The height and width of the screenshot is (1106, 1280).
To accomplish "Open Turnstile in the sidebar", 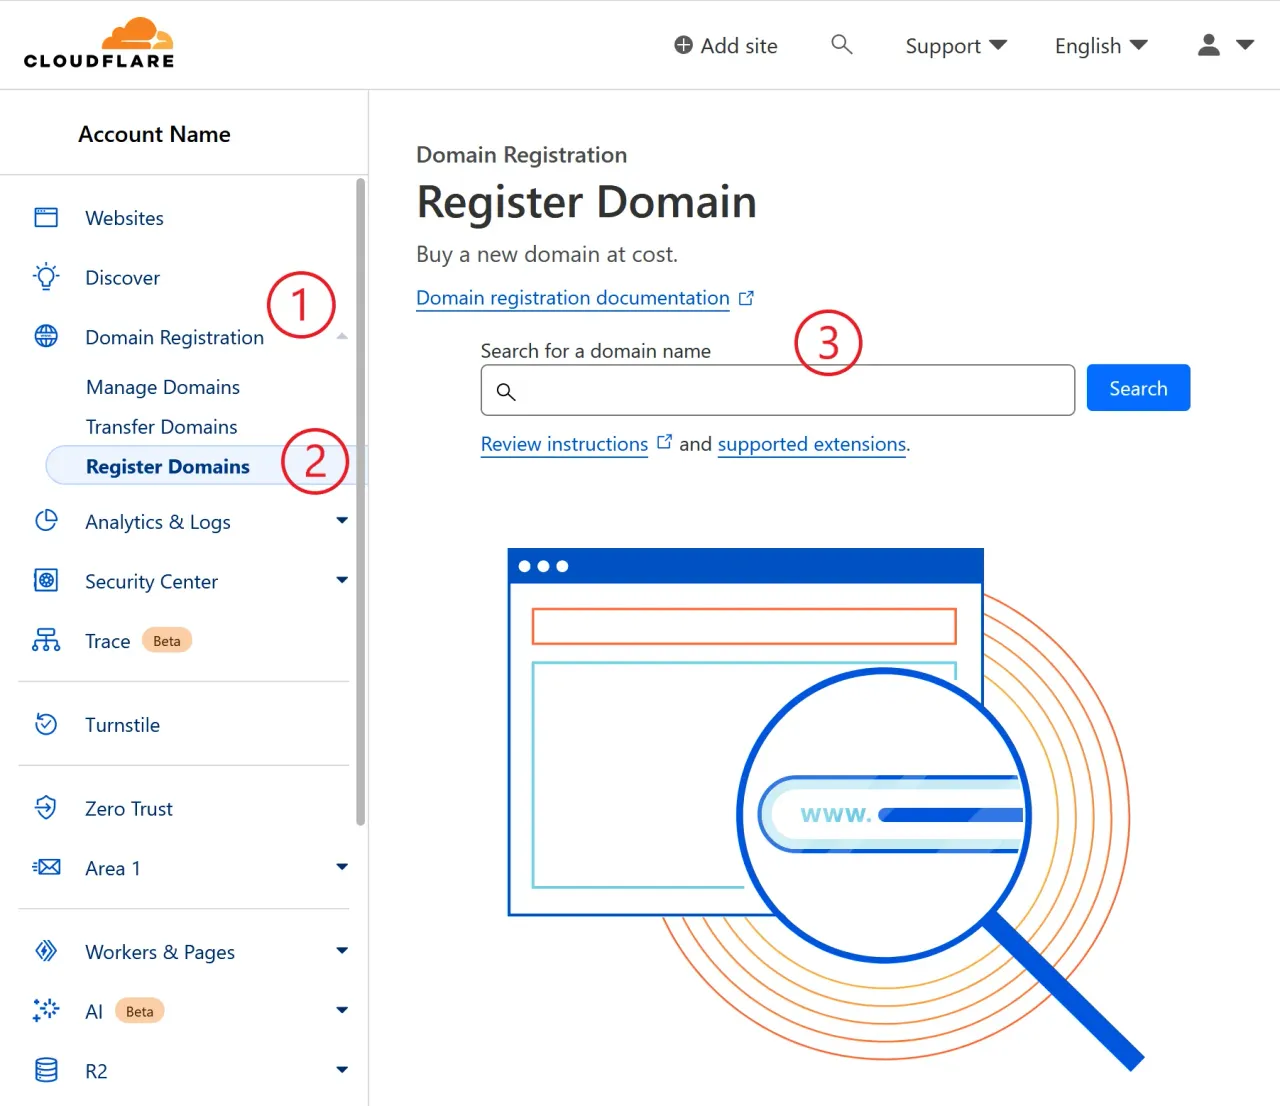I will coord(122,725).
